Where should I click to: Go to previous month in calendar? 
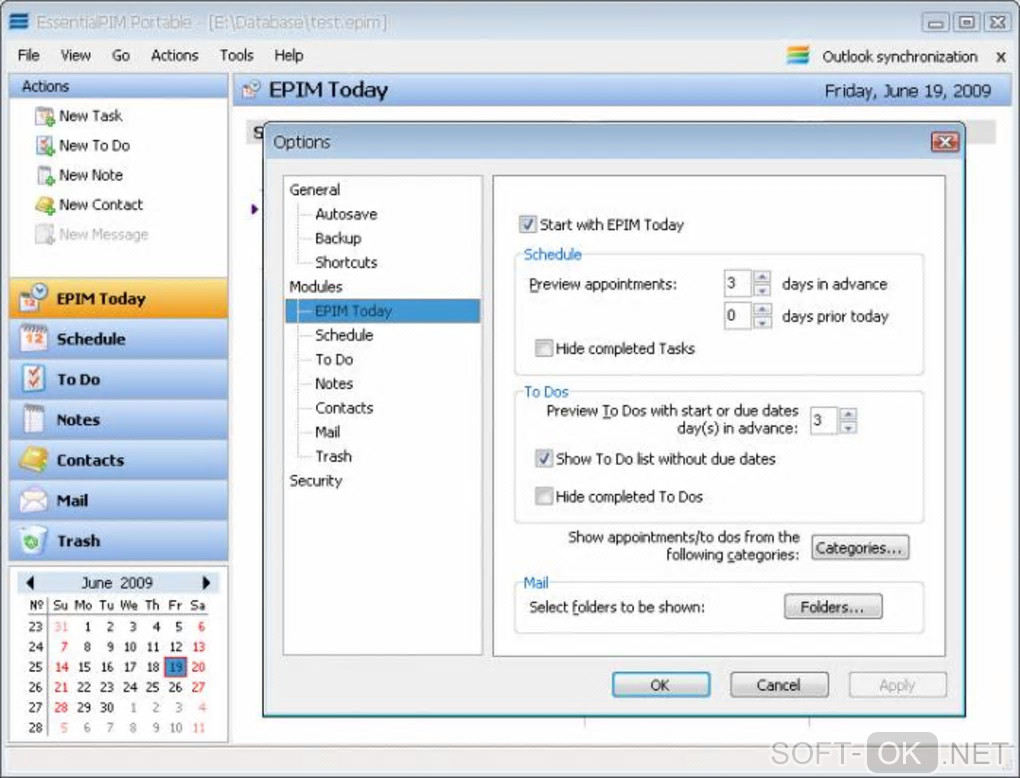(30, 583)
